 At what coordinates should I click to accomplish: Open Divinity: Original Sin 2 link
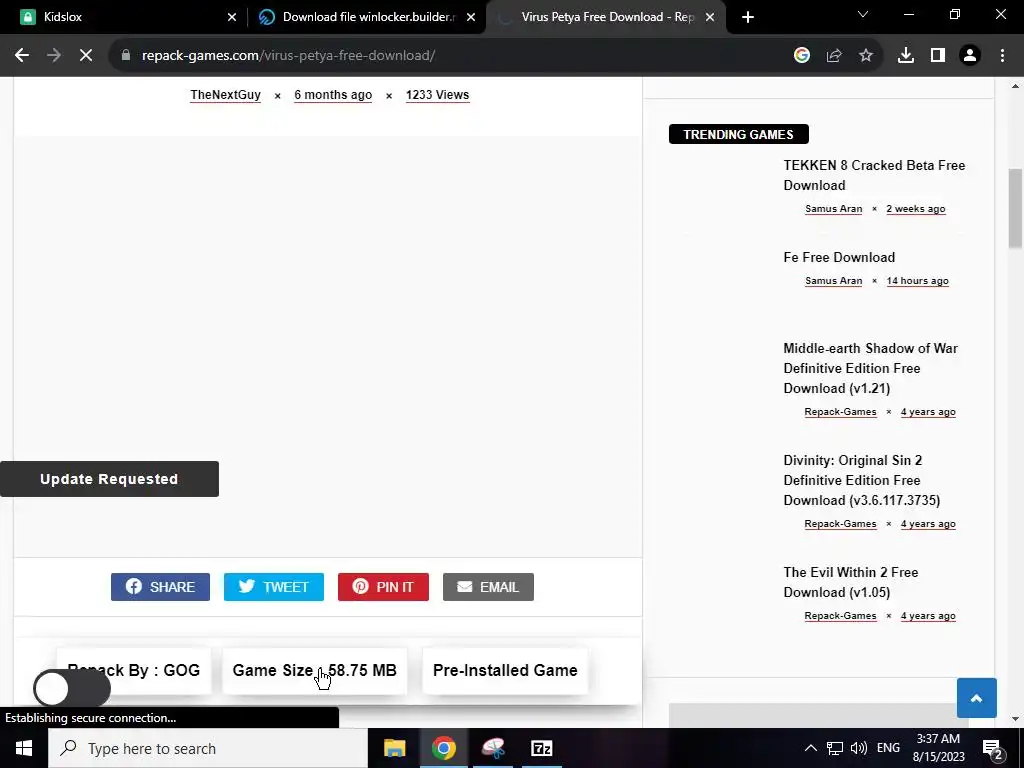click(861, 480)
